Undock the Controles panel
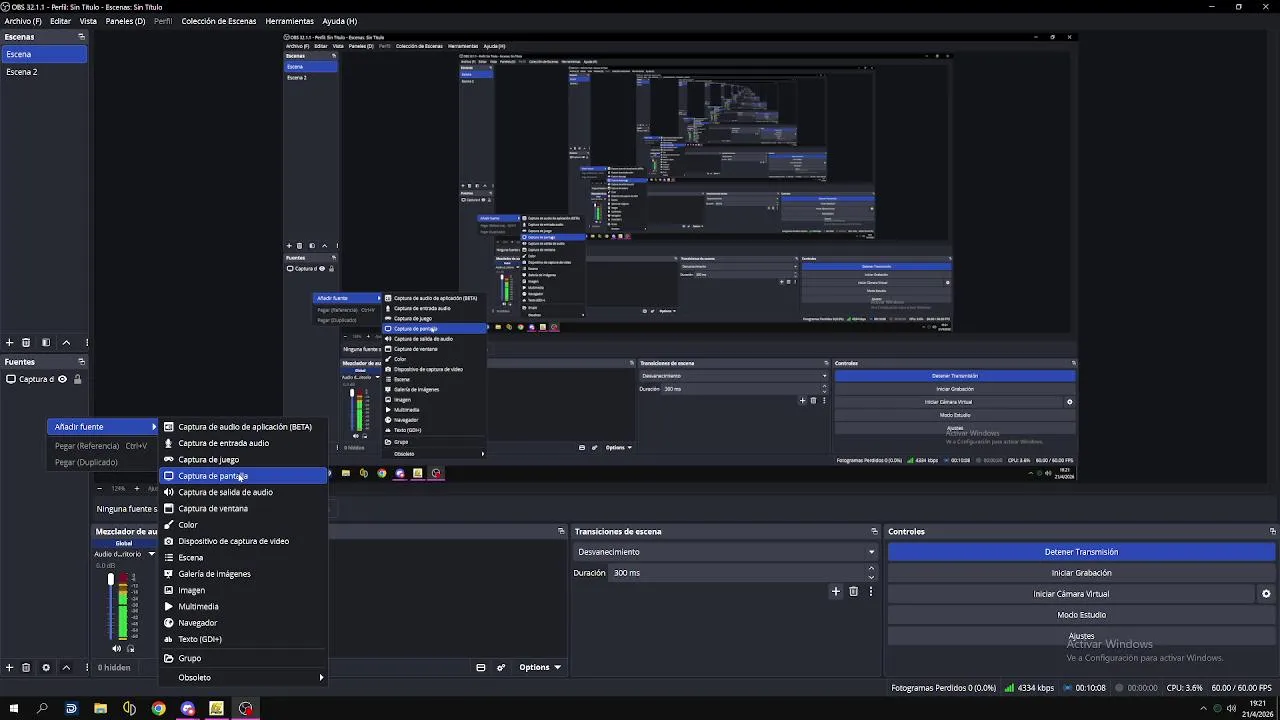 pos(1272,532)
